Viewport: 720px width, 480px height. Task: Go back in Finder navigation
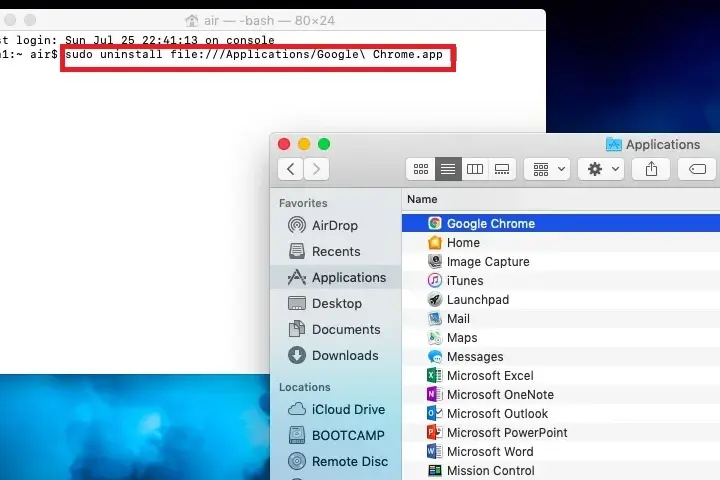[x=290, y=169]
